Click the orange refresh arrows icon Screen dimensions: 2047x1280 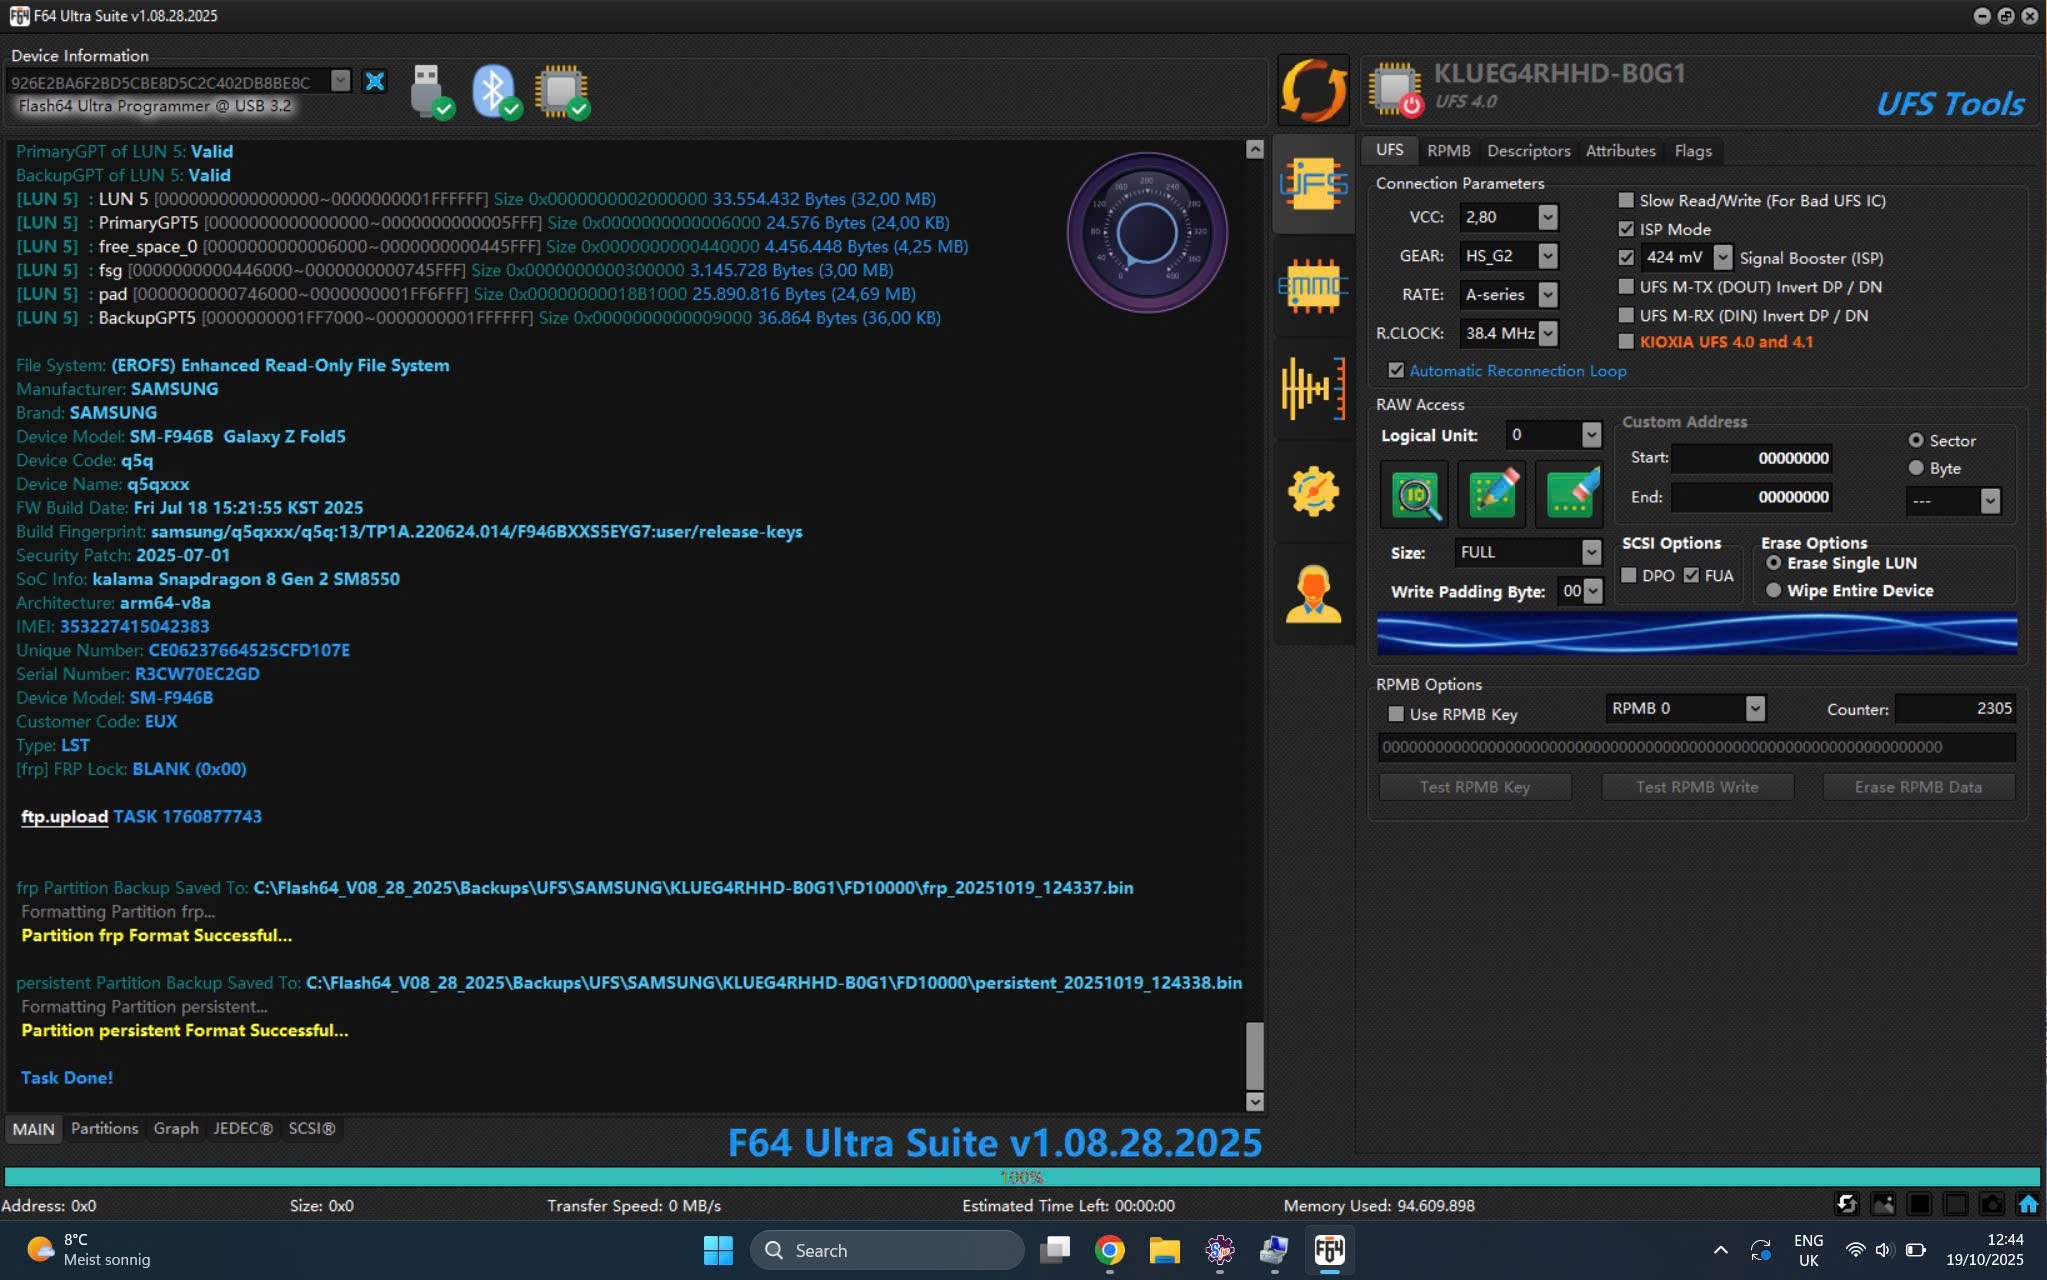1313,91
